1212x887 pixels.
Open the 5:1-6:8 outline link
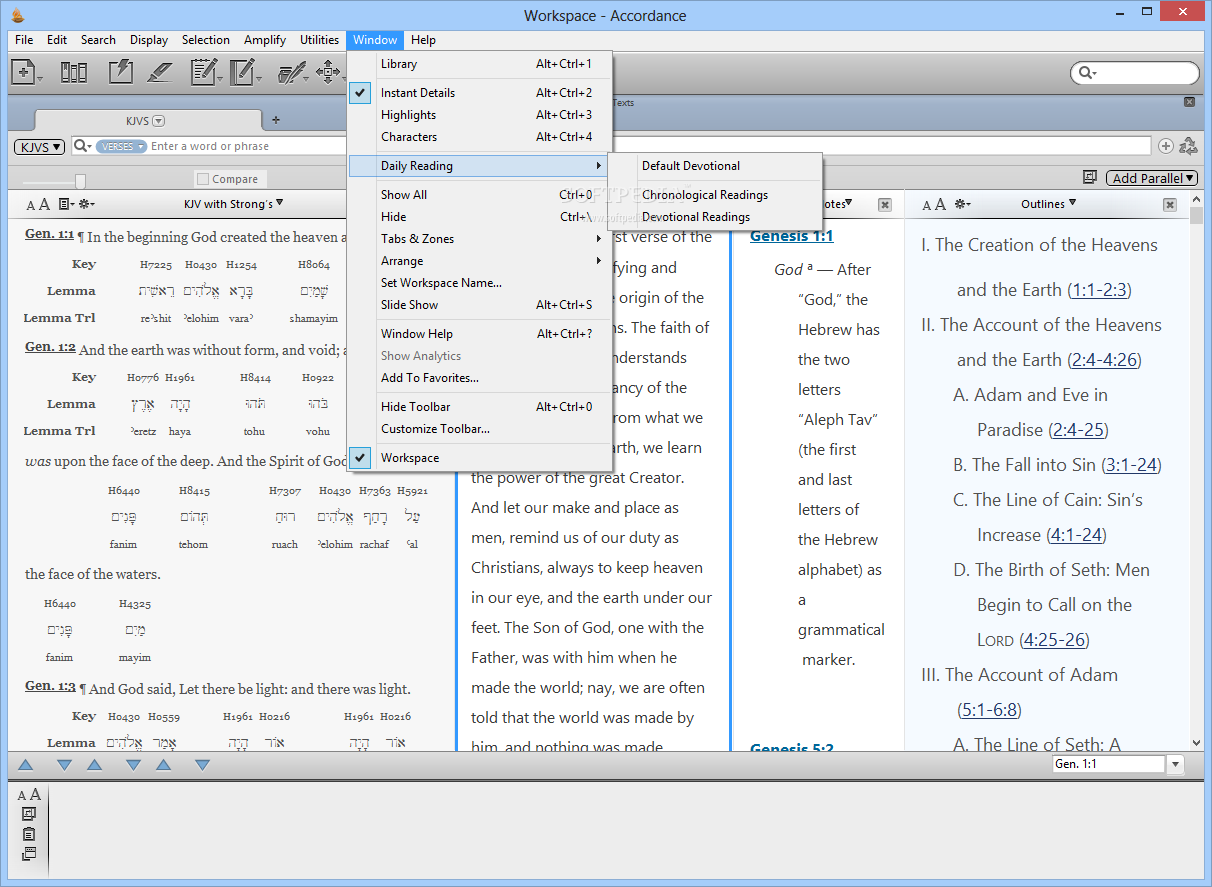[989, 710]
